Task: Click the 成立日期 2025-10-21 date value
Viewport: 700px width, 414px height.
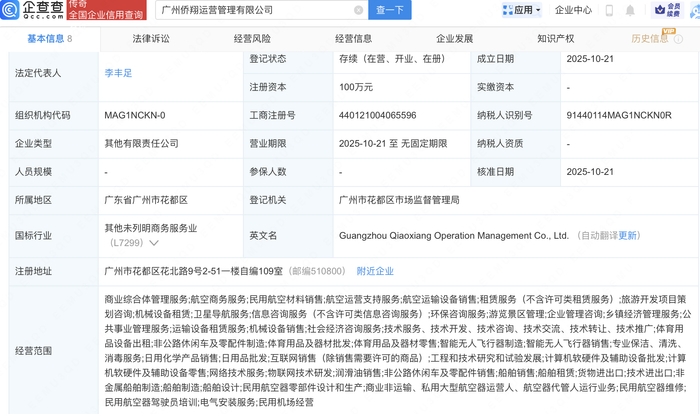Action: point(590,59)
